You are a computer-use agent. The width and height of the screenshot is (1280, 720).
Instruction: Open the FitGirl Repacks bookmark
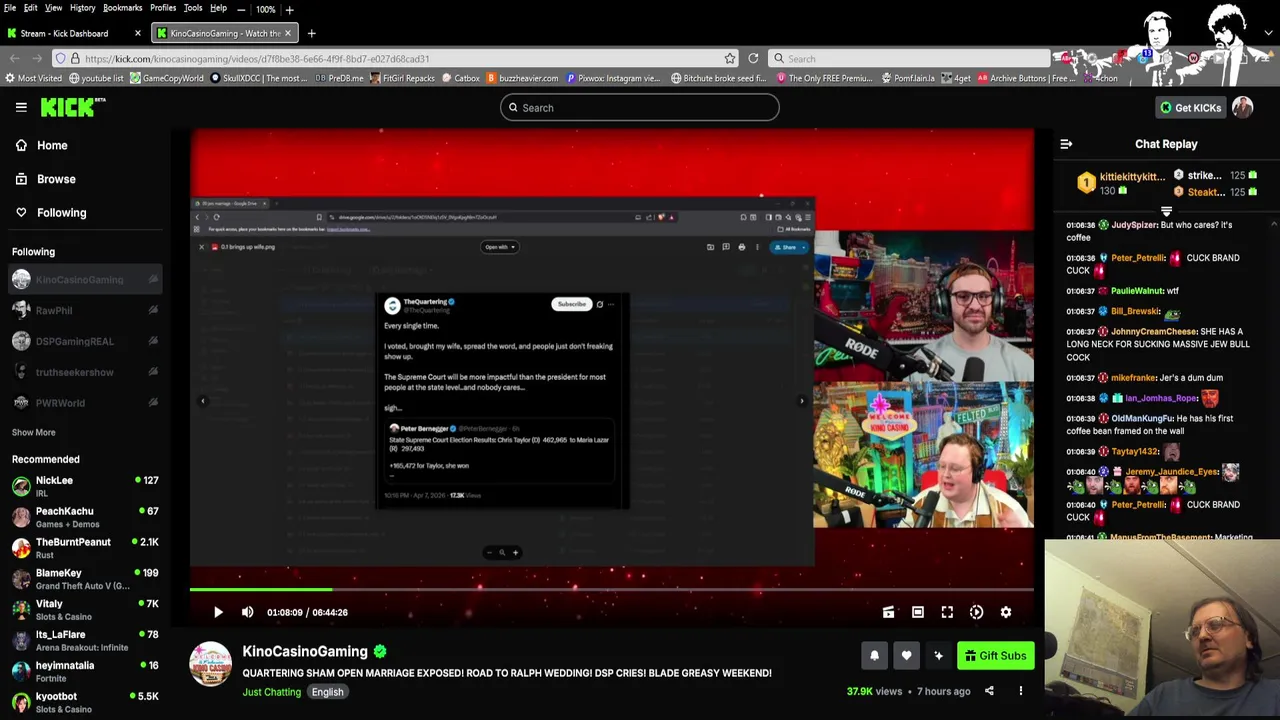coord(402,78)
